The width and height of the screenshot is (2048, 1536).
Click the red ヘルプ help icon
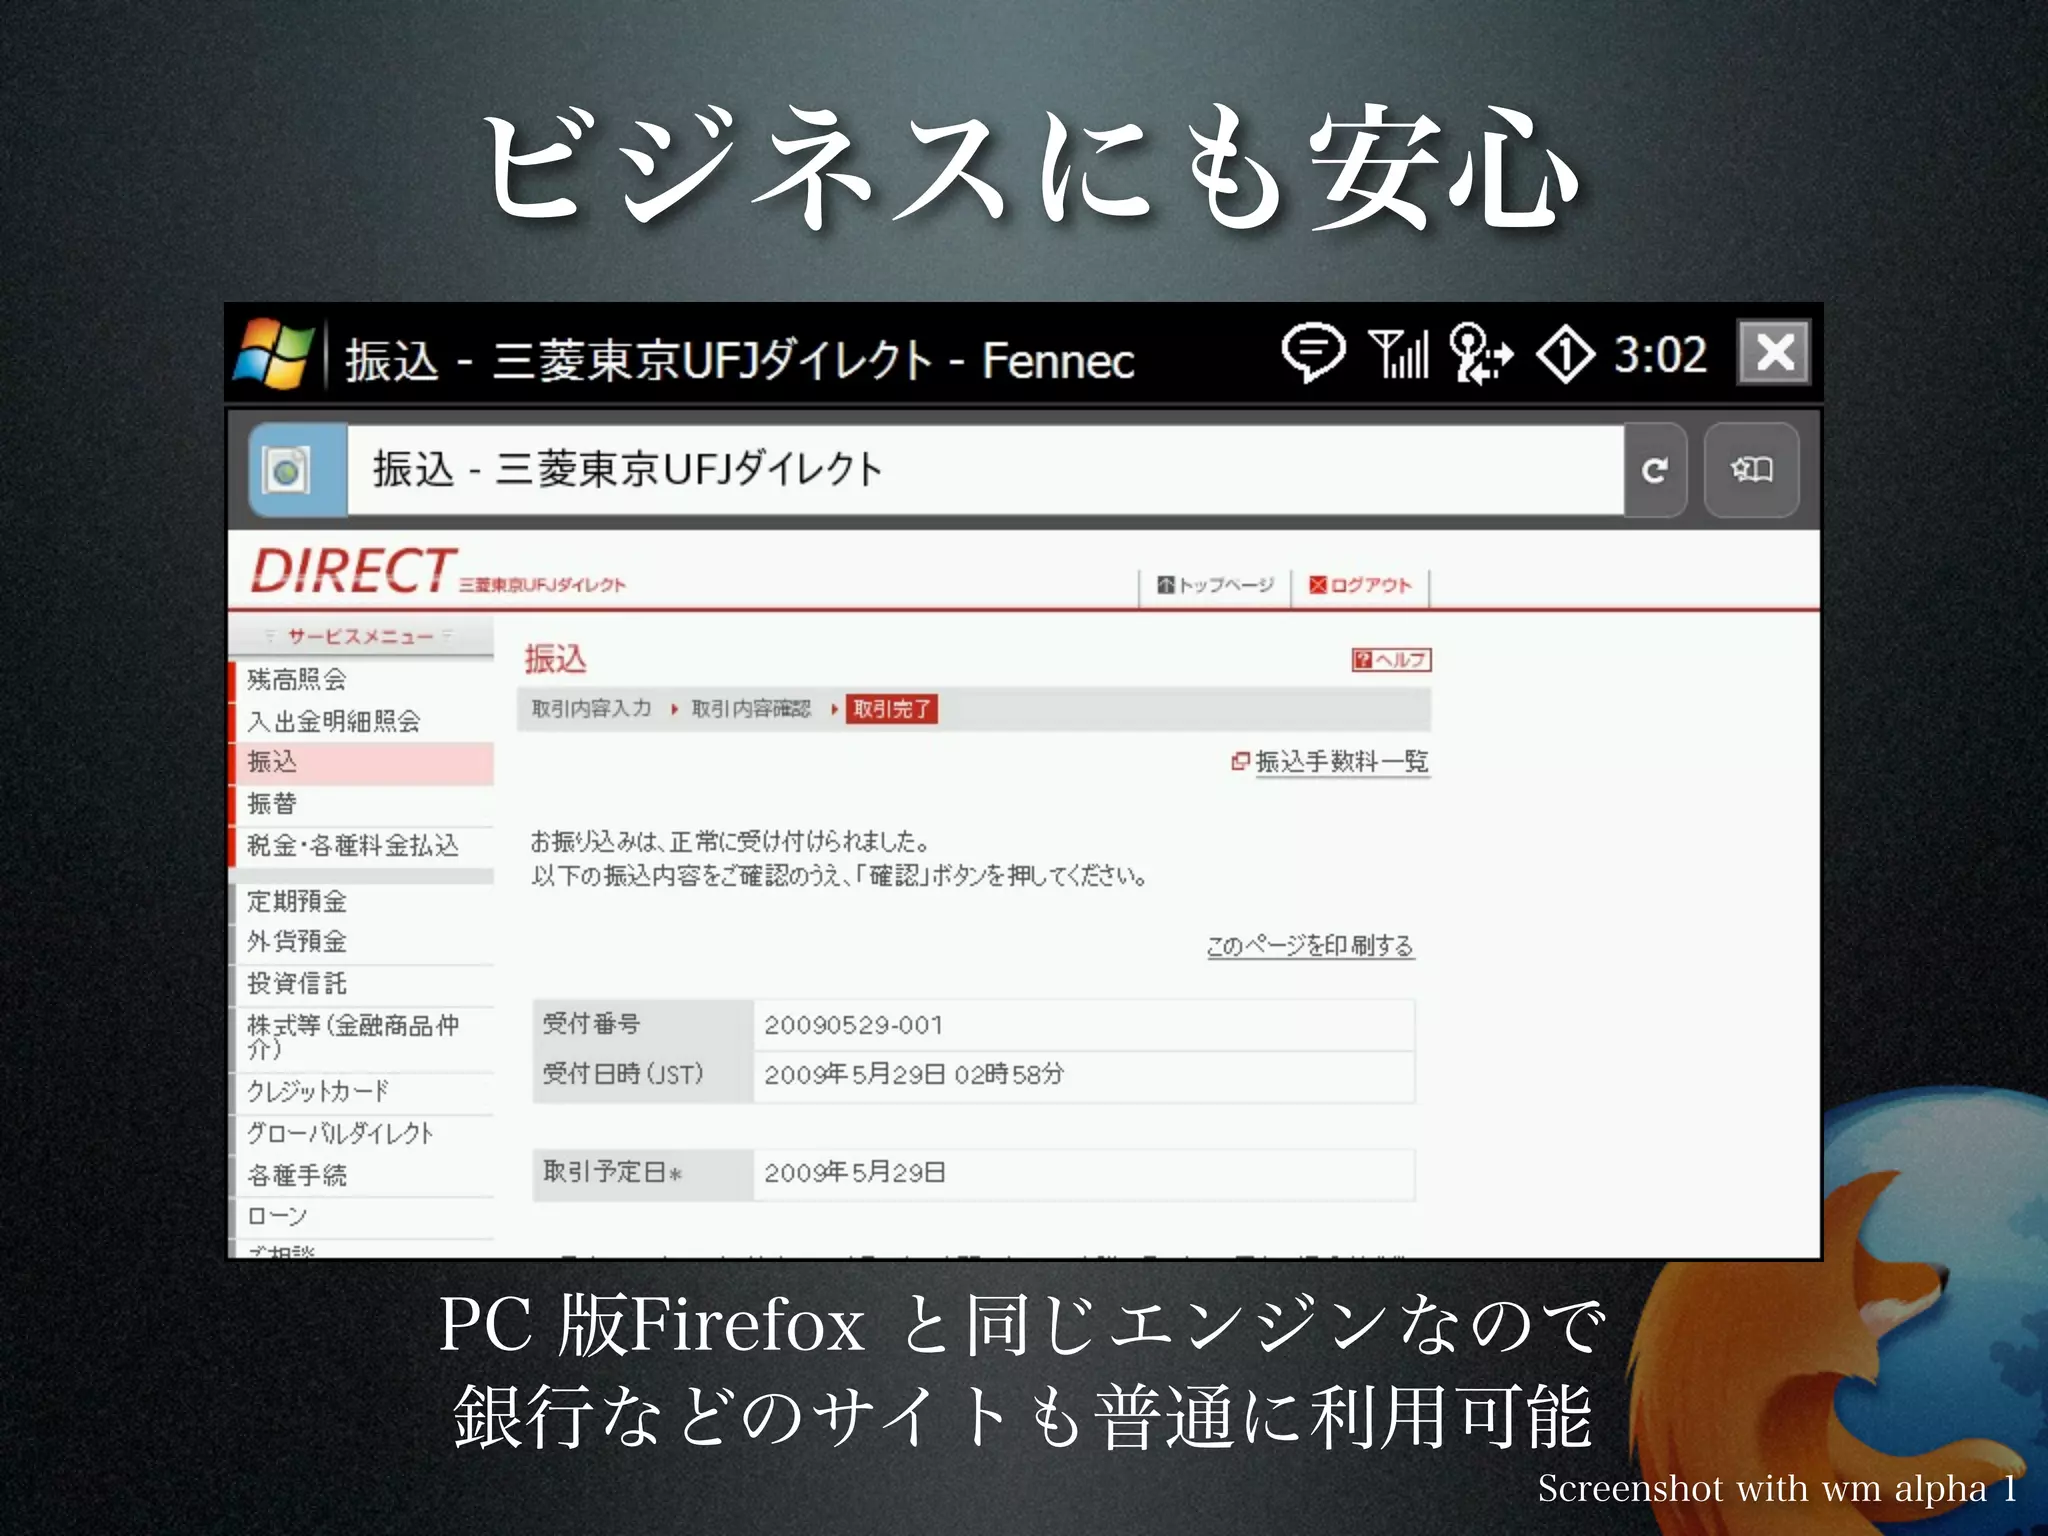click(x=1391, y=660)
